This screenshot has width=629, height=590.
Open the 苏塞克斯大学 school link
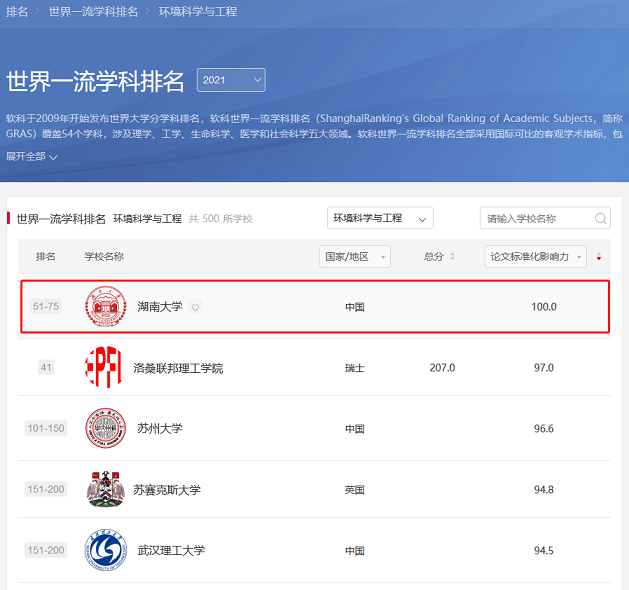tap(167, 490)
